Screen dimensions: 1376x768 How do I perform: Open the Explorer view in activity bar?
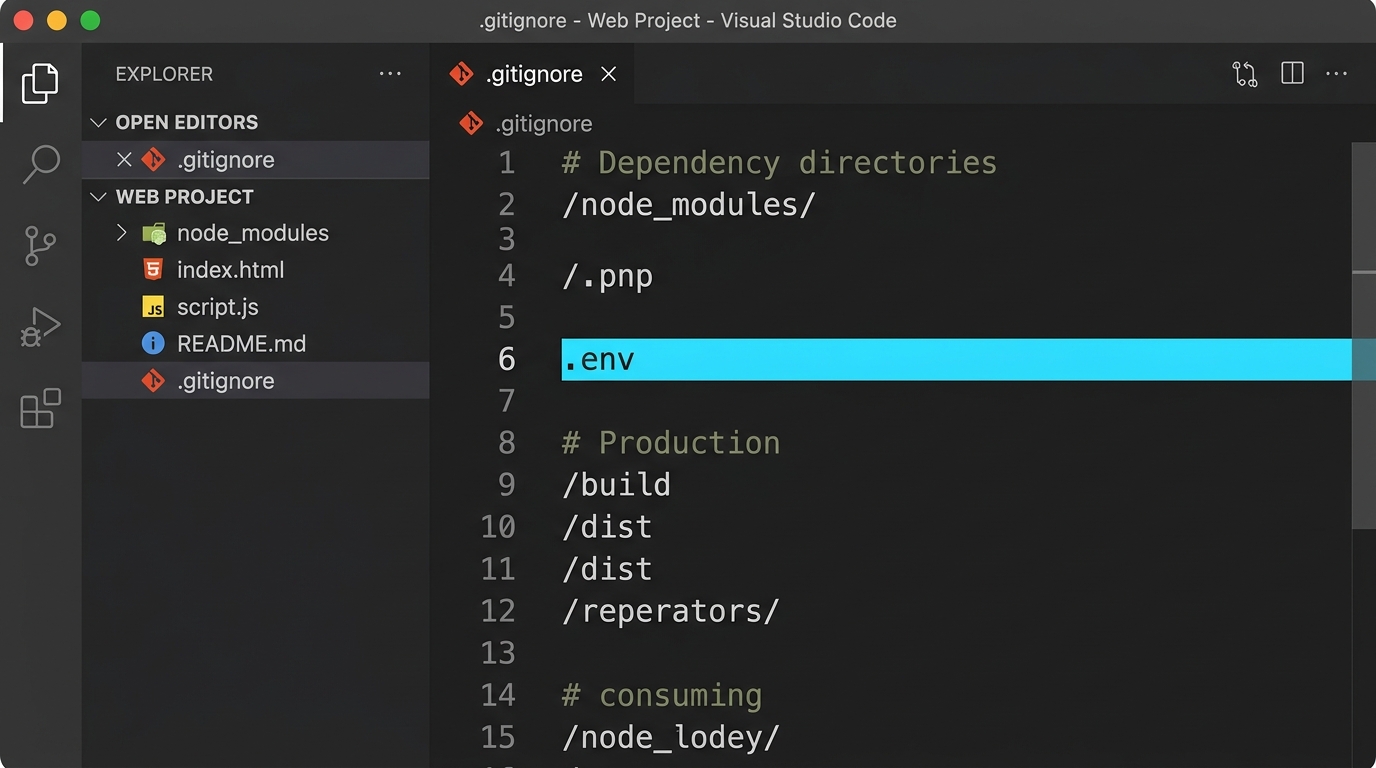click(40, 83)
